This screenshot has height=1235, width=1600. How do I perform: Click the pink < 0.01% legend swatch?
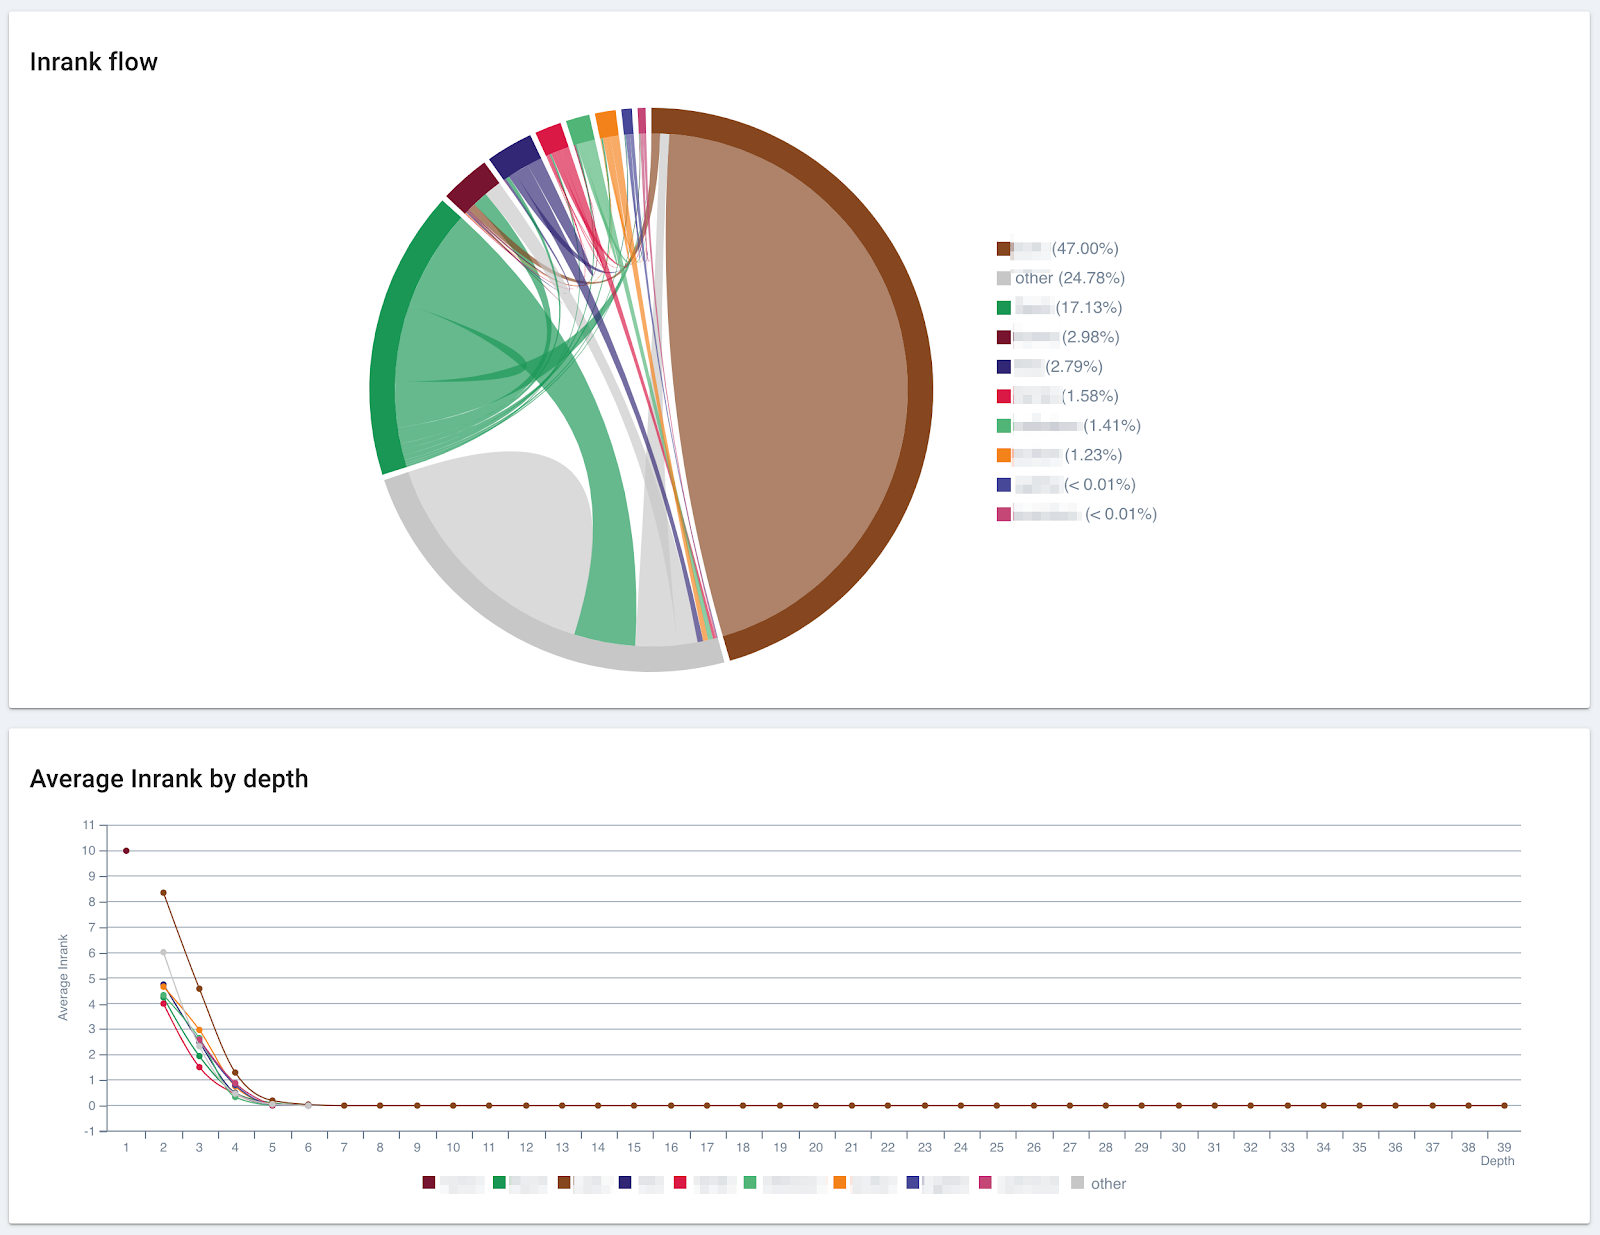[x=1003, y=514]
